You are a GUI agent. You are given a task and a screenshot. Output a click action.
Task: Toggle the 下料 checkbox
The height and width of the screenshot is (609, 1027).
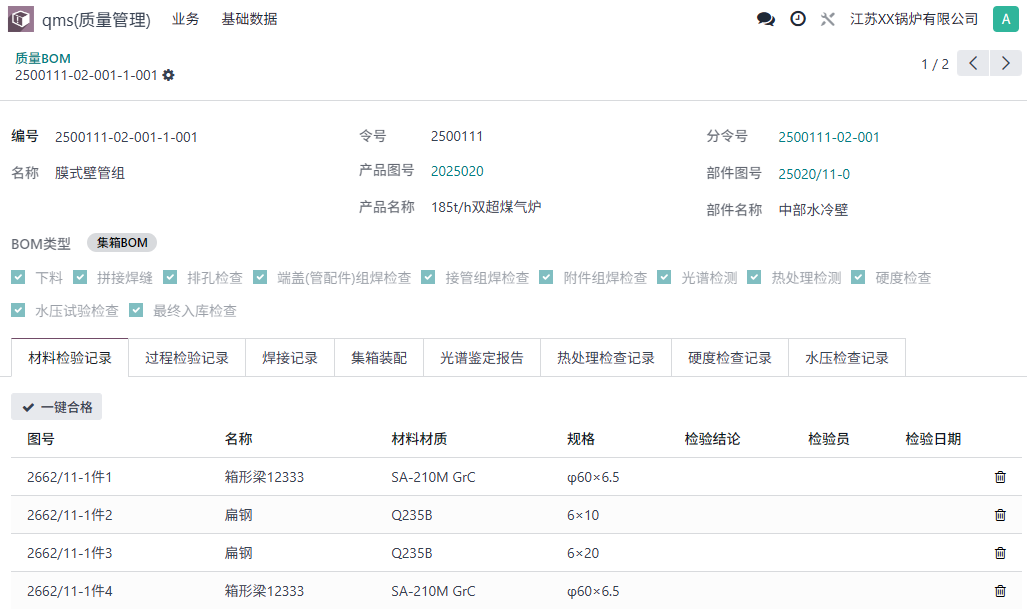[x=18, y=277]
